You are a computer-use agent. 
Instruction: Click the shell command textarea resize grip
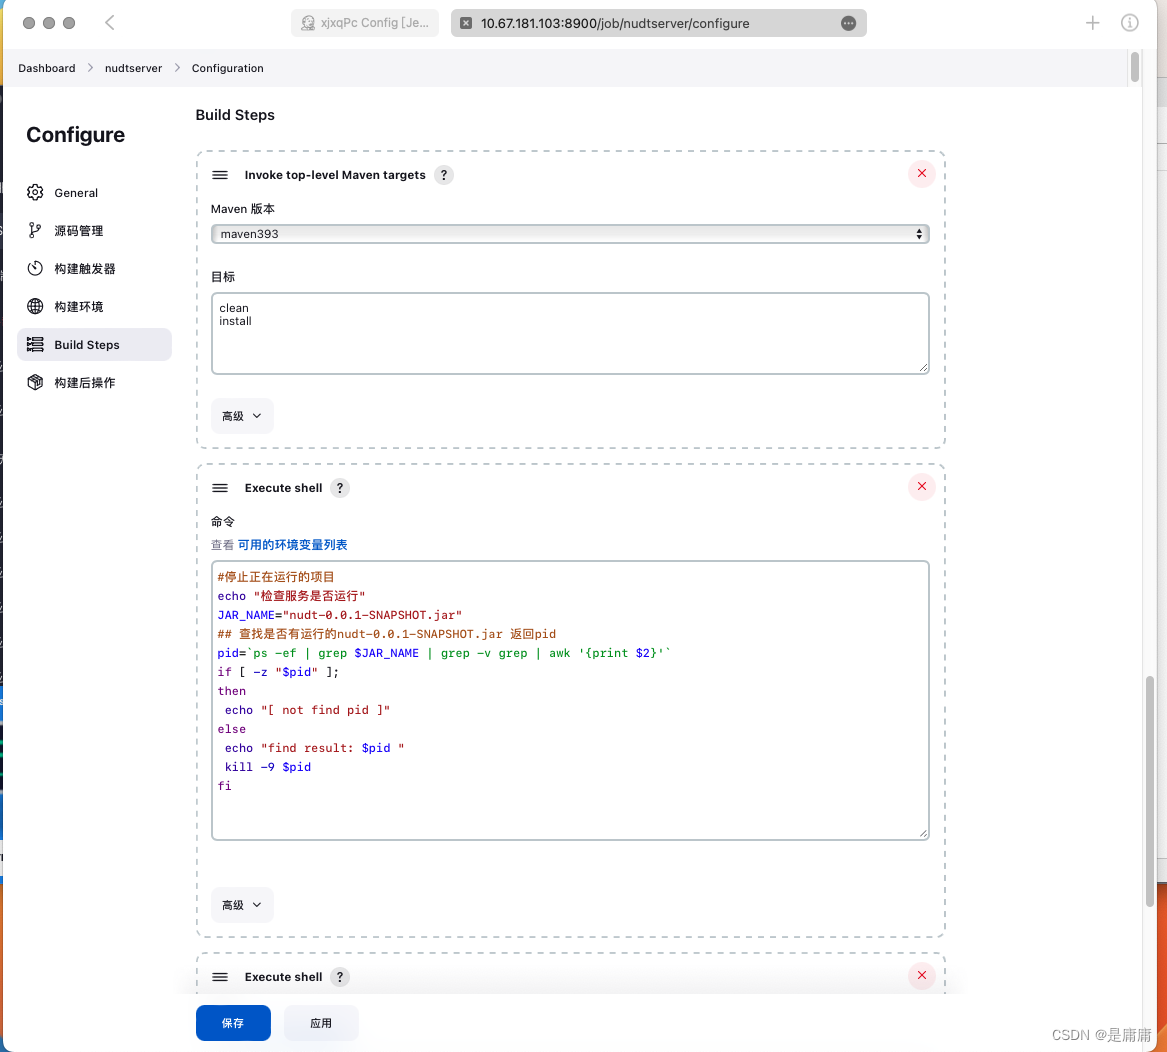923,834
